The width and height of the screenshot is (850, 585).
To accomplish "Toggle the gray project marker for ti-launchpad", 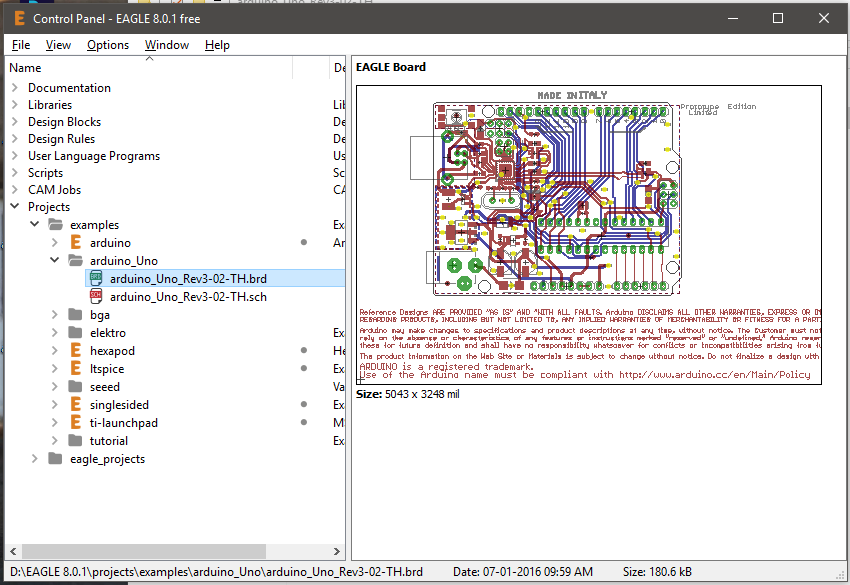I will [x=303, y=423].
